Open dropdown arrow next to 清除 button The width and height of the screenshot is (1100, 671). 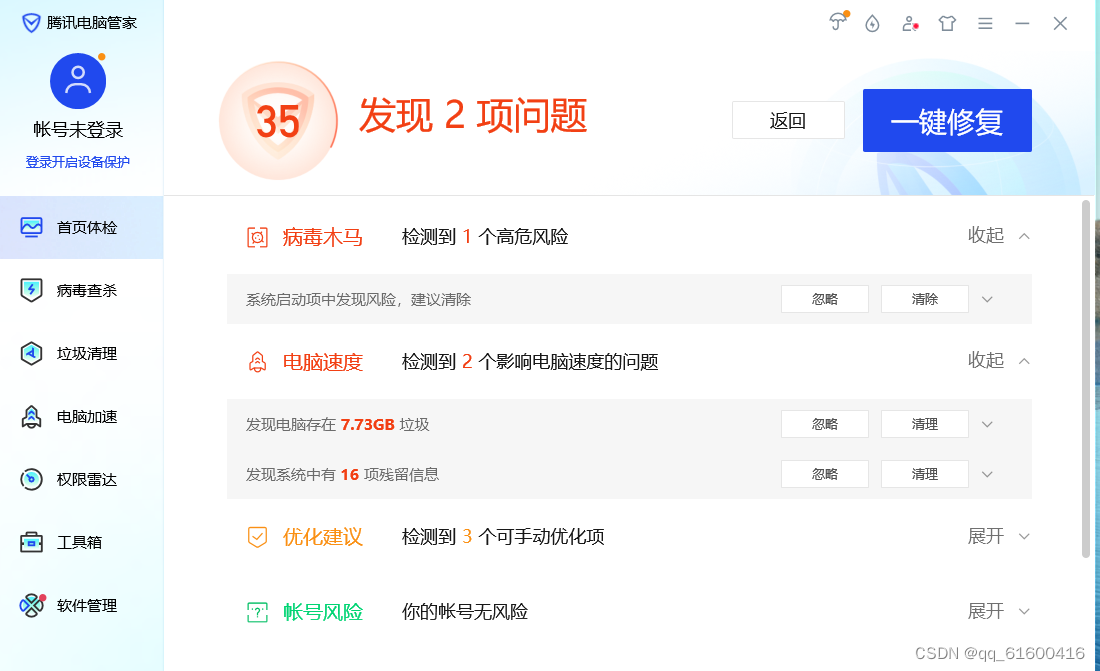click(x=987, y=299)
